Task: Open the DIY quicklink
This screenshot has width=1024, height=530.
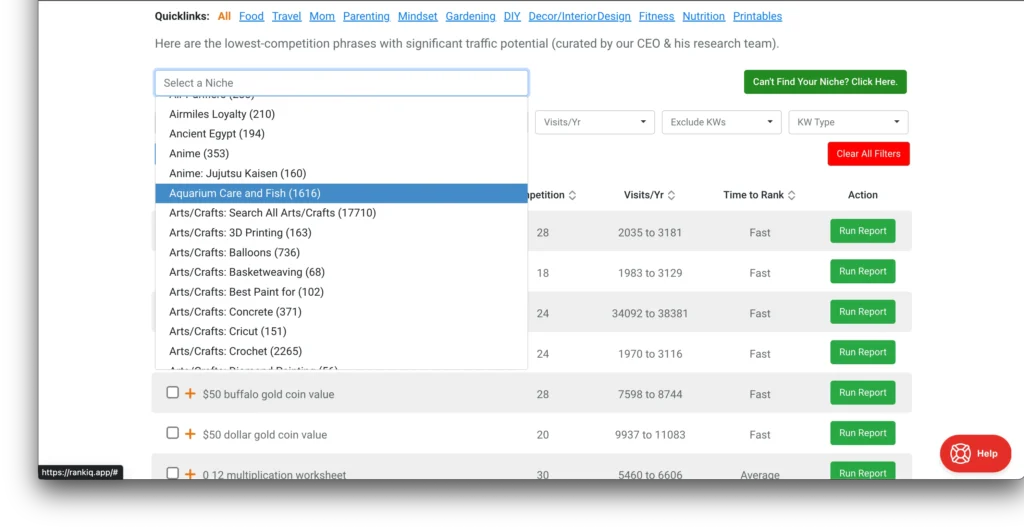Action: click(x=512, y=16)
